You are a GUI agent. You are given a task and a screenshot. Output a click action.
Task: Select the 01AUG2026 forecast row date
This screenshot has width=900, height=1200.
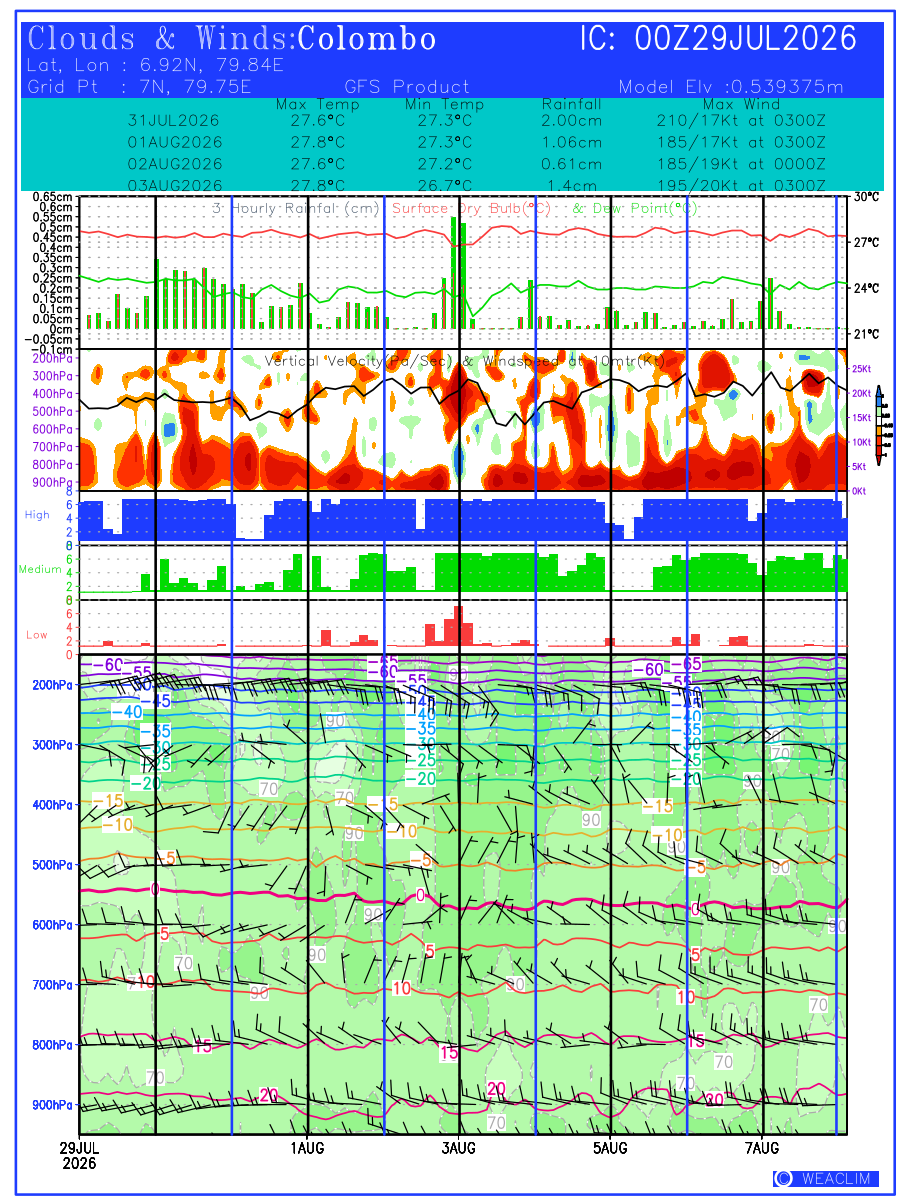(175, 142)
